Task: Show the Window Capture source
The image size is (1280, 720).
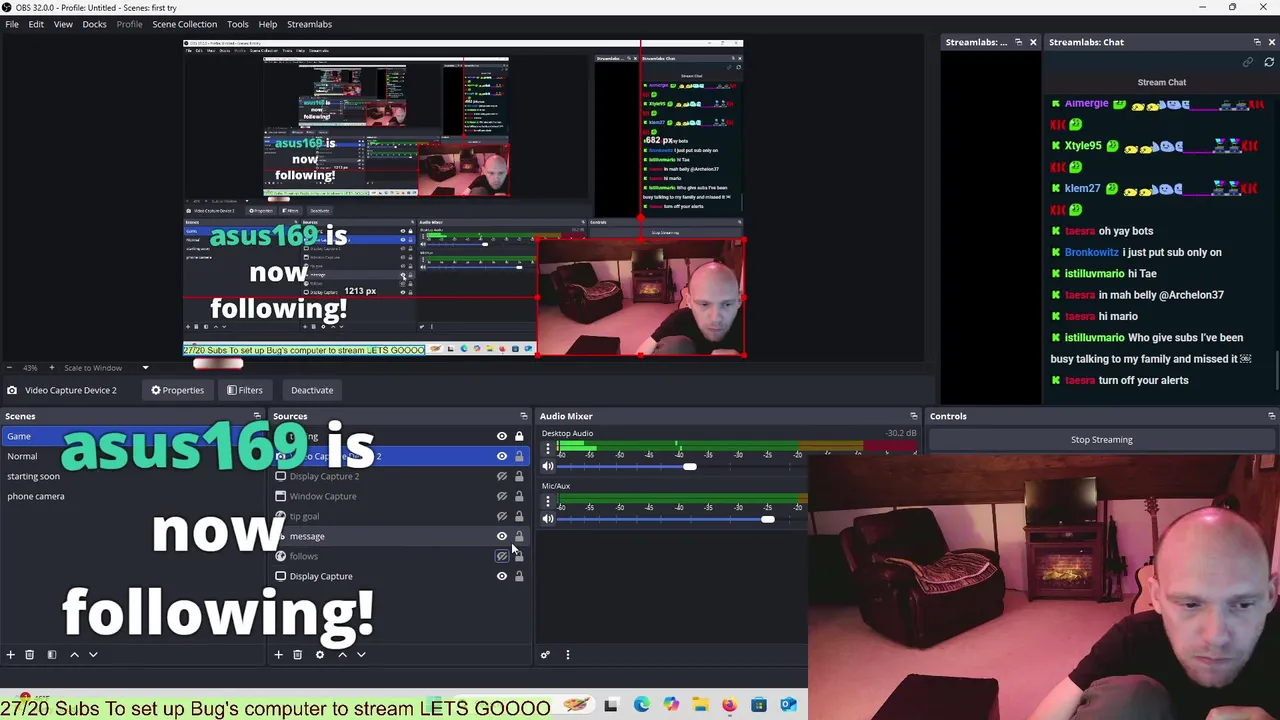Action: click(x=502, y=496)
